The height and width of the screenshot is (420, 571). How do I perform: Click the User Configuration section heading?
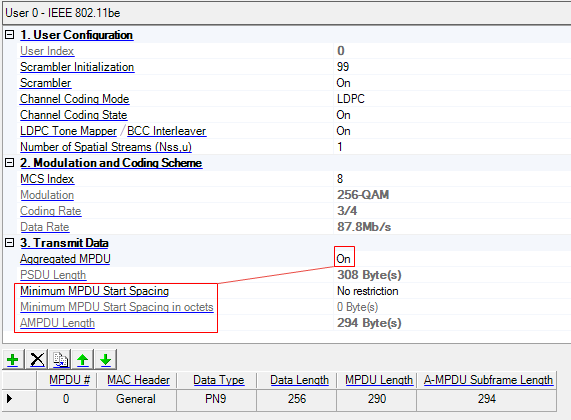(76, 35)
